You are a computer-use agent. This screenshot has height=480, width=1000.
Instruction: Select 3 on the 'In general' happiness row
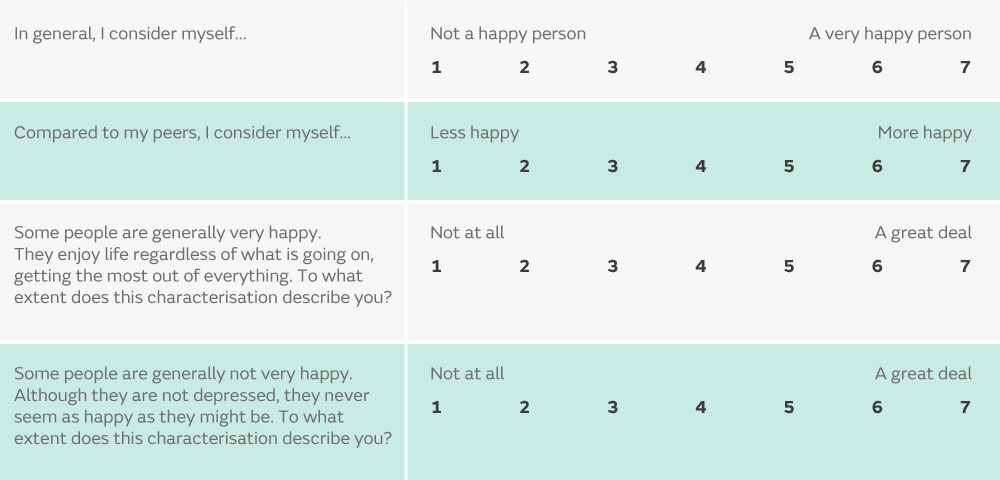click(x=612, y=67)
